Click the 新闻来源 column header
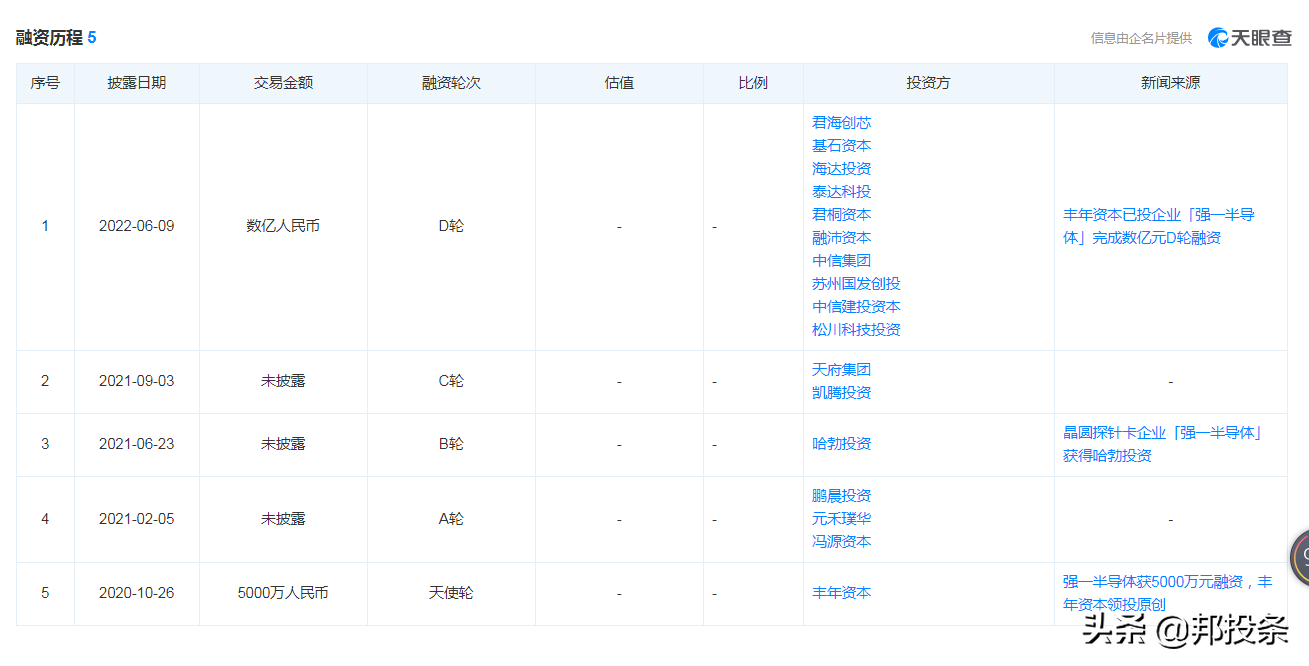The width and height of the screenshot is (1309, 666). coord(1170,83)
